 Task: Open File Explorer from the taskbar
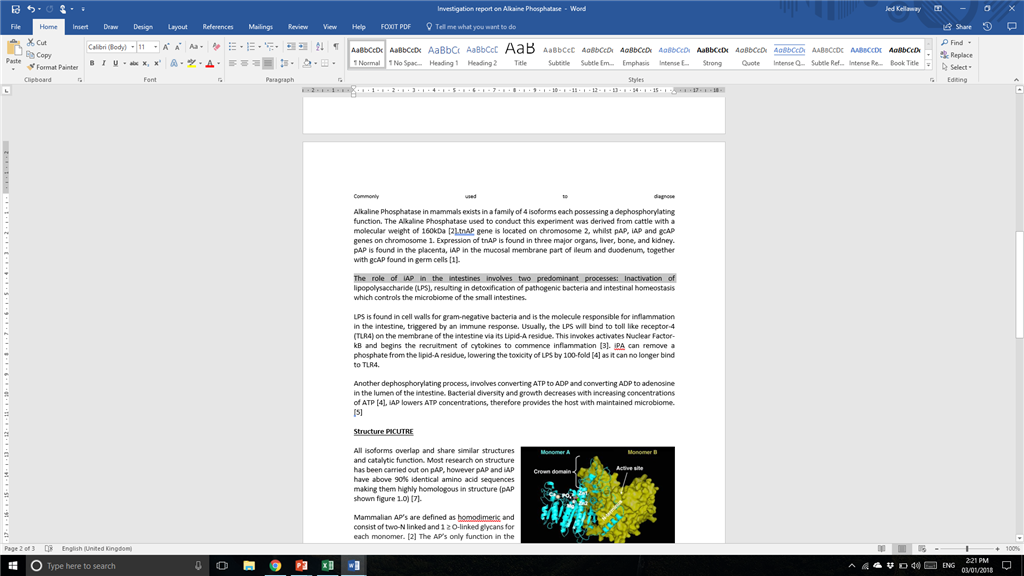(x=249, y=566)
